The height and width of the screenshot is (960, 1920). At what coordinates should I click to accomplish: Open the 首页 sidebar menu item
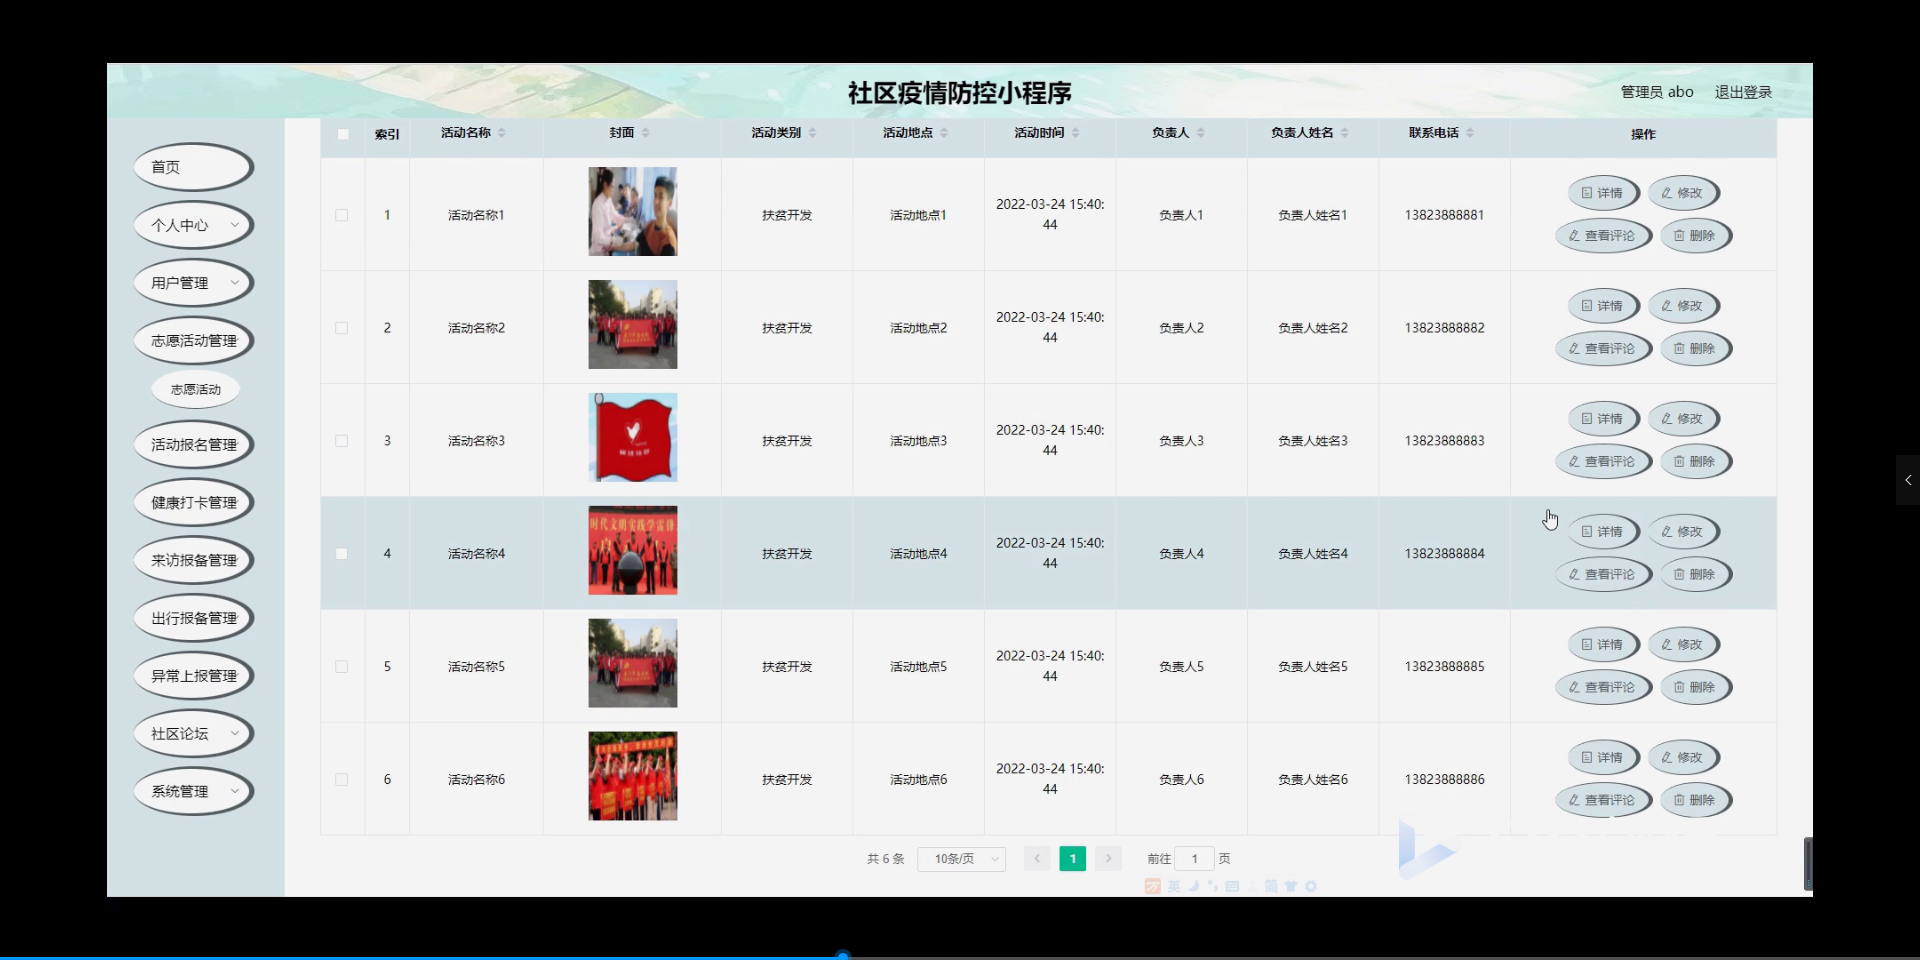192,167
